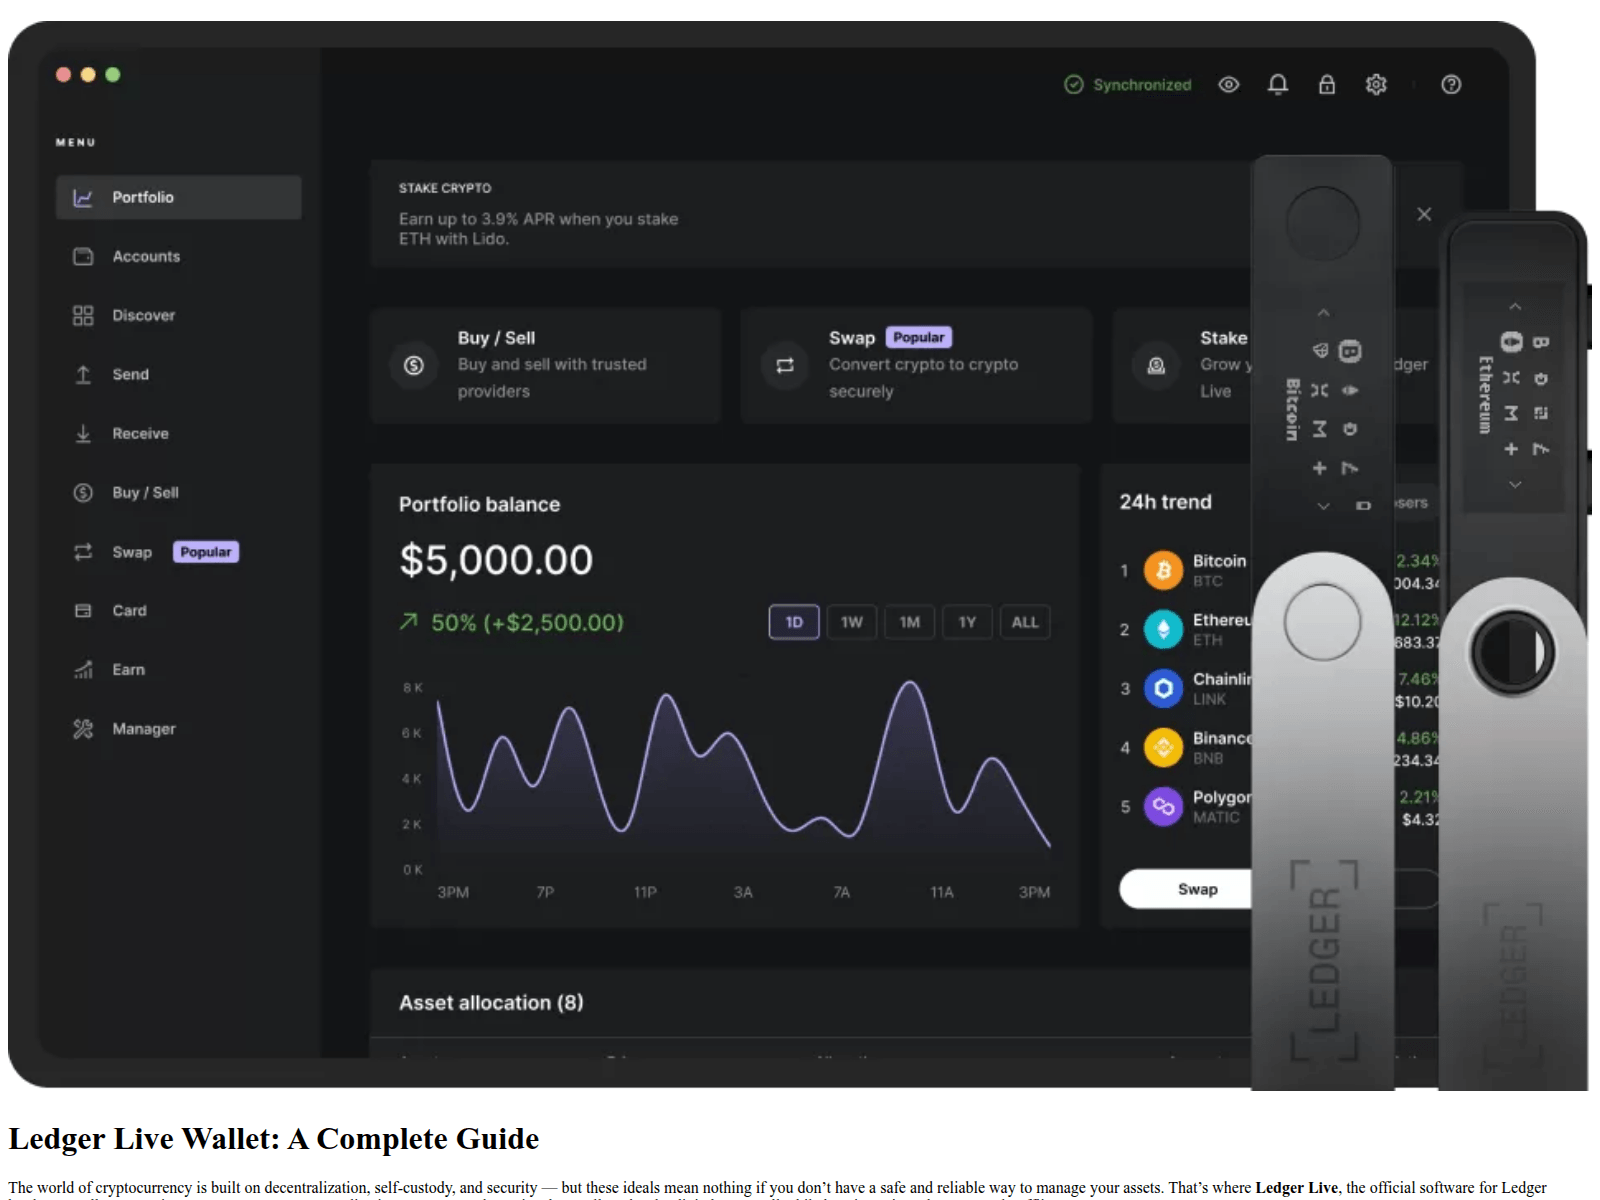Click the lock icon in top bar
1600x1200 pixels.
tap(1326, 85)
